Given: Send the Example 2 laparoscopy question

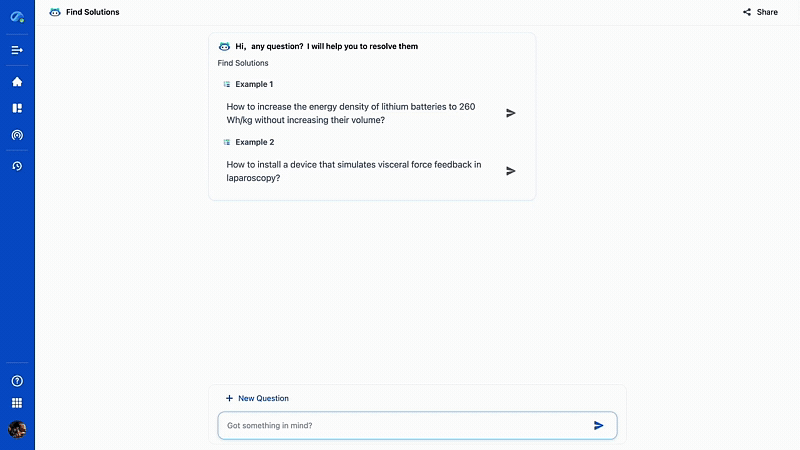Looking at the screenshot, I should point(511,171).
